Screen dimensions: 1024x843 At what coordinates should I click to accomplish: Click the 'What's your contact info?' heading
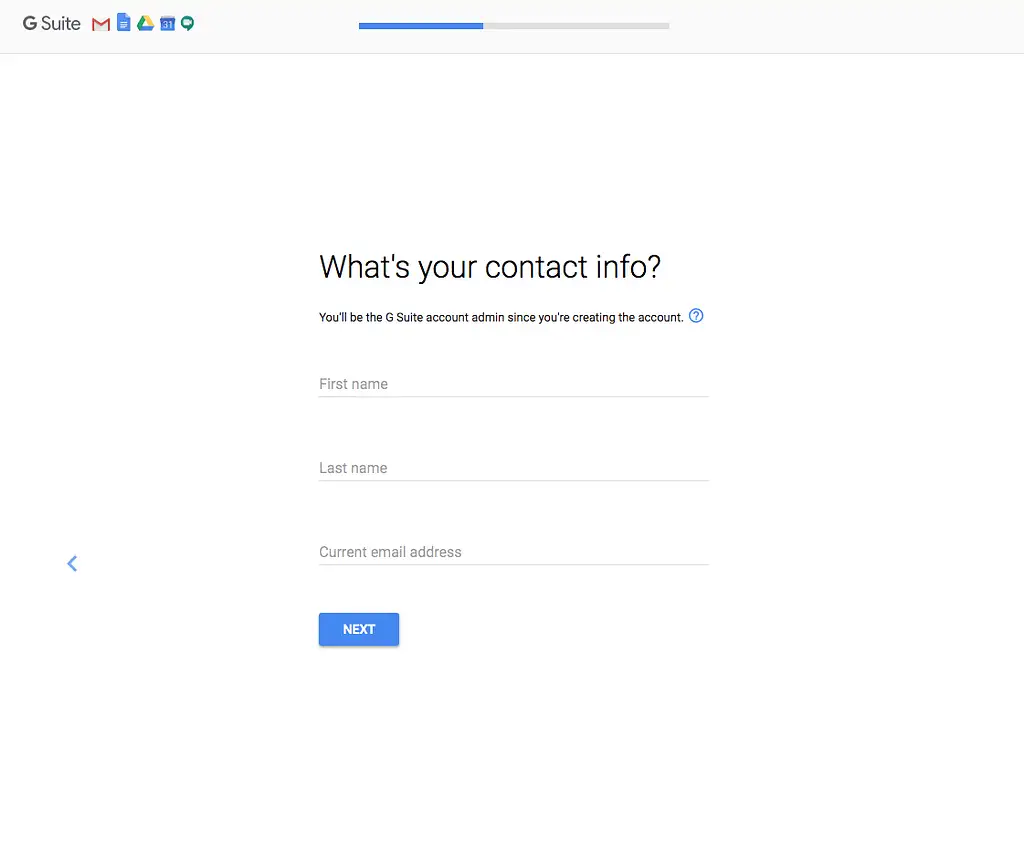click(x=489, y=267)
